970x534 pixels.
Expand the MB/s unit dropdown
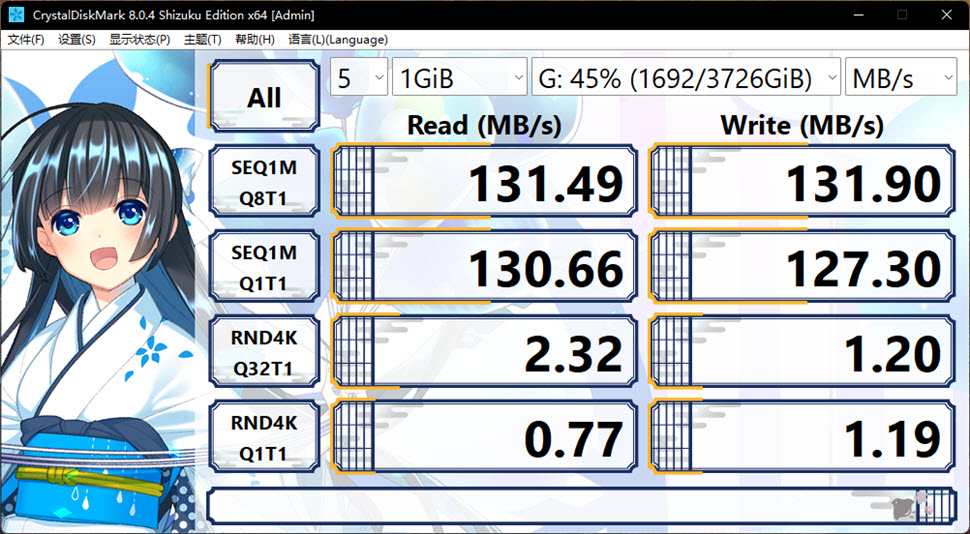click(x=901, y=77)
